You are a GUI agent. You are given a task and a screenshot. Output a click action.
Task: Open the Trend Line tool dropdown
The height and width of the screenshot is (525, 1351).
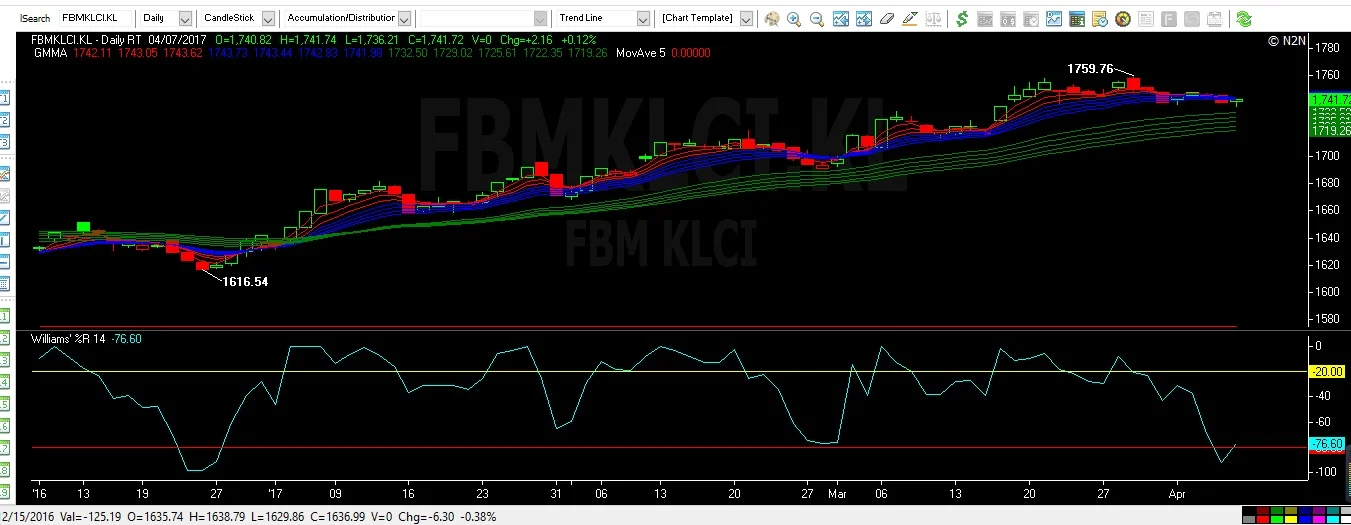642,18
